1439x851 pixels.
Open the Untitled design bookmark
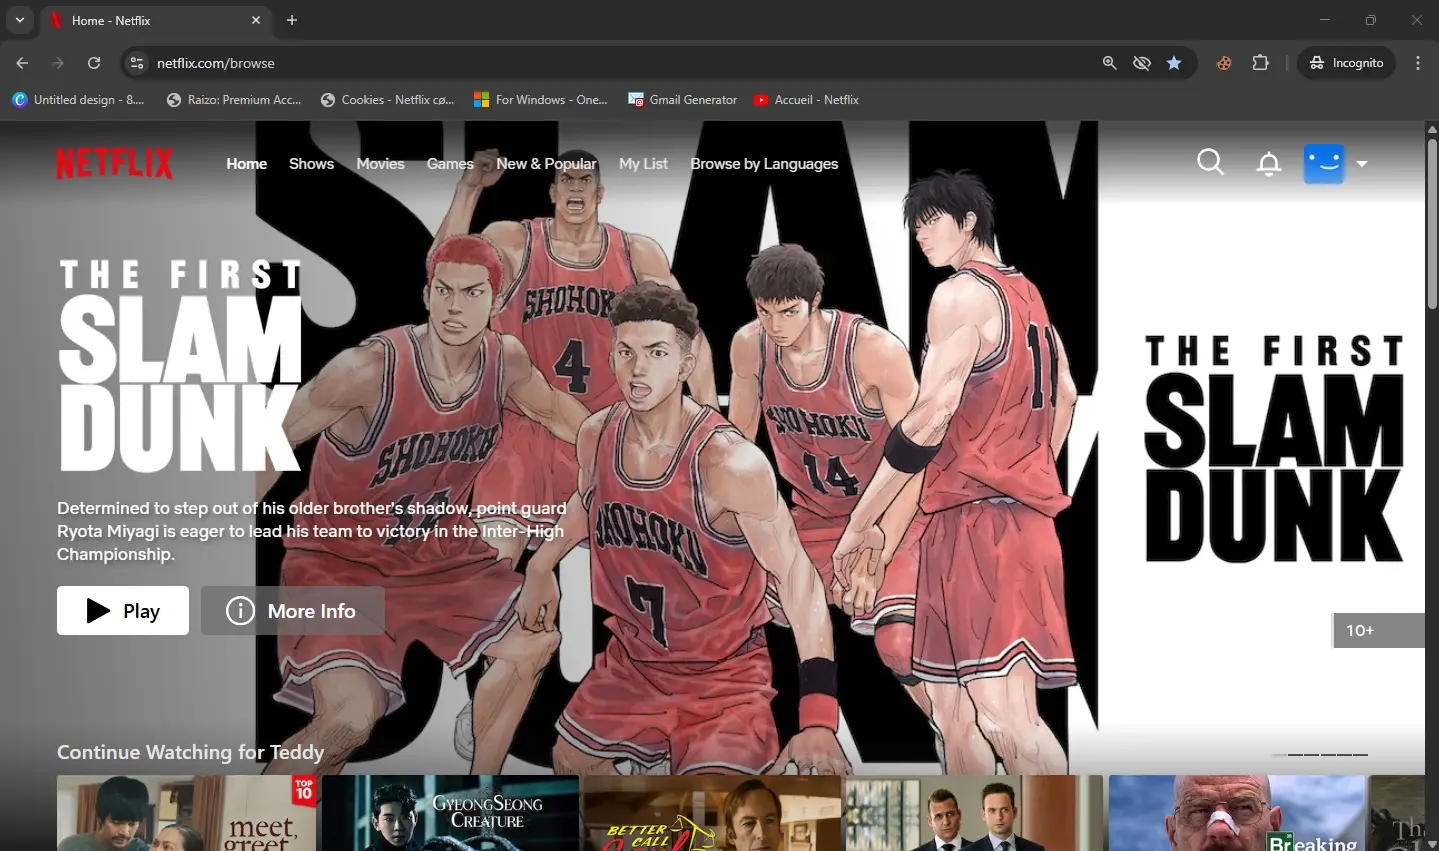[78, 100]
